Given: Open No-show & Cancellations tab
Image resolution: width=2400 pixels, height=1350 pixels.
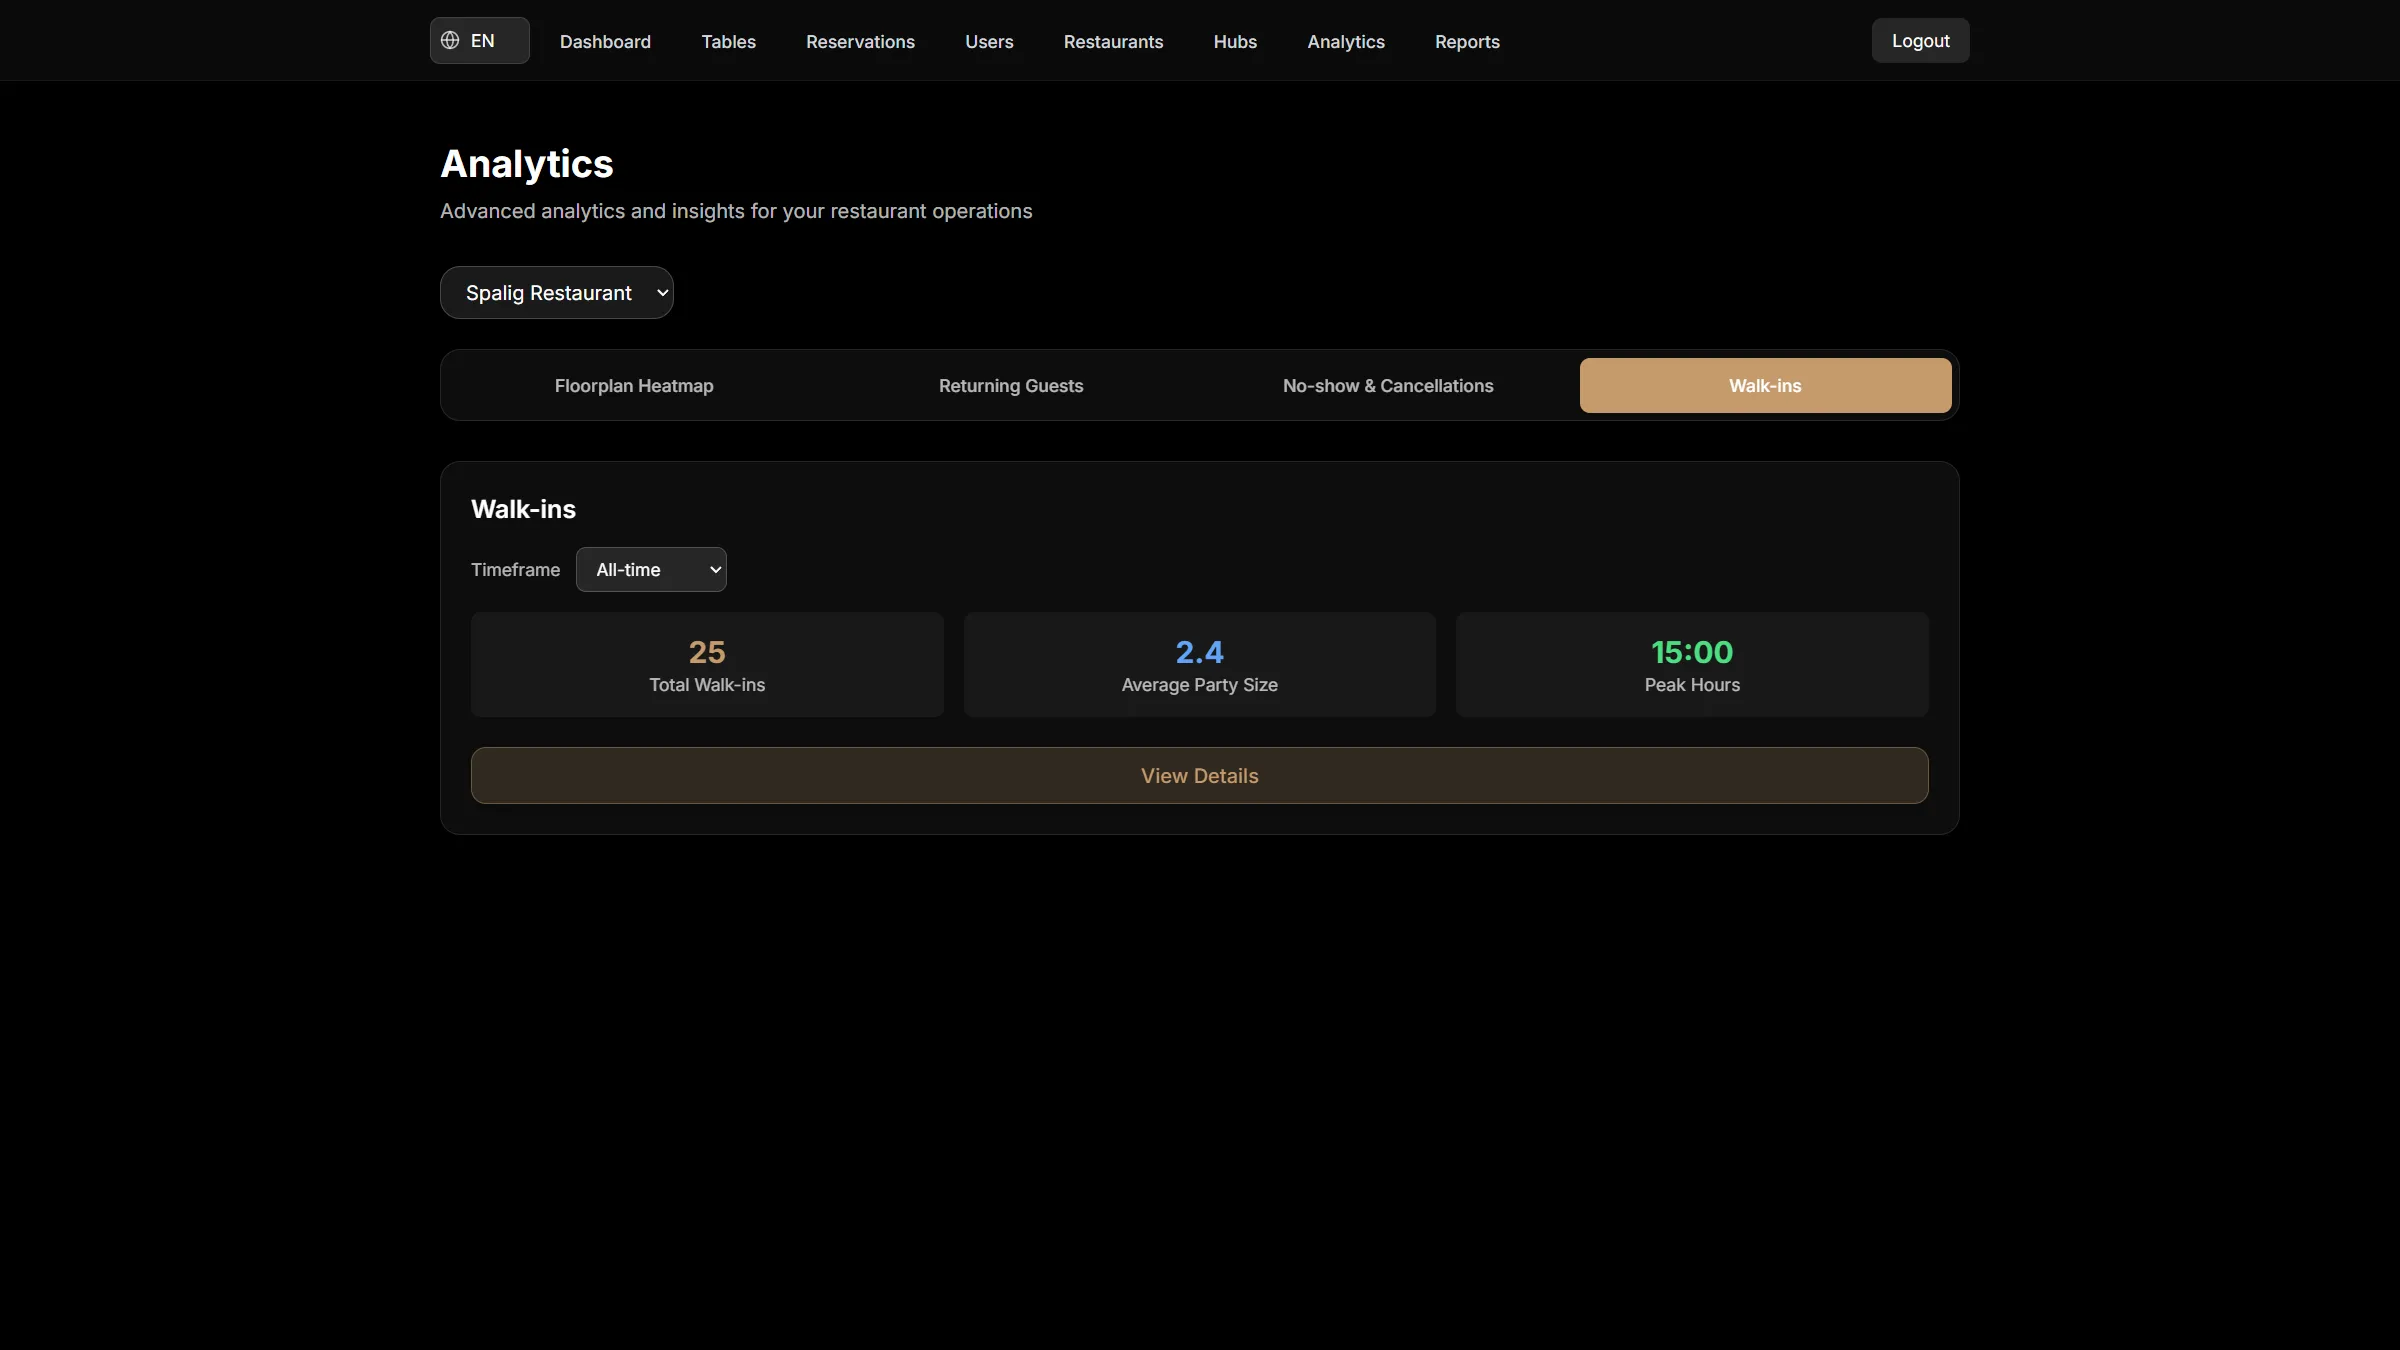Looking at the screenshot, I should [x=1388, y=386].
